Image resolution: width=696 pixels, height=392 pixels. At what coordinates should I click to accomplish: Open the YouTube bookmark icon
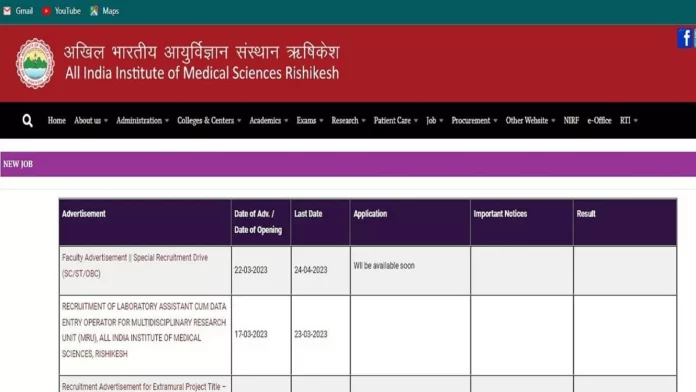(x=47, y=11)
